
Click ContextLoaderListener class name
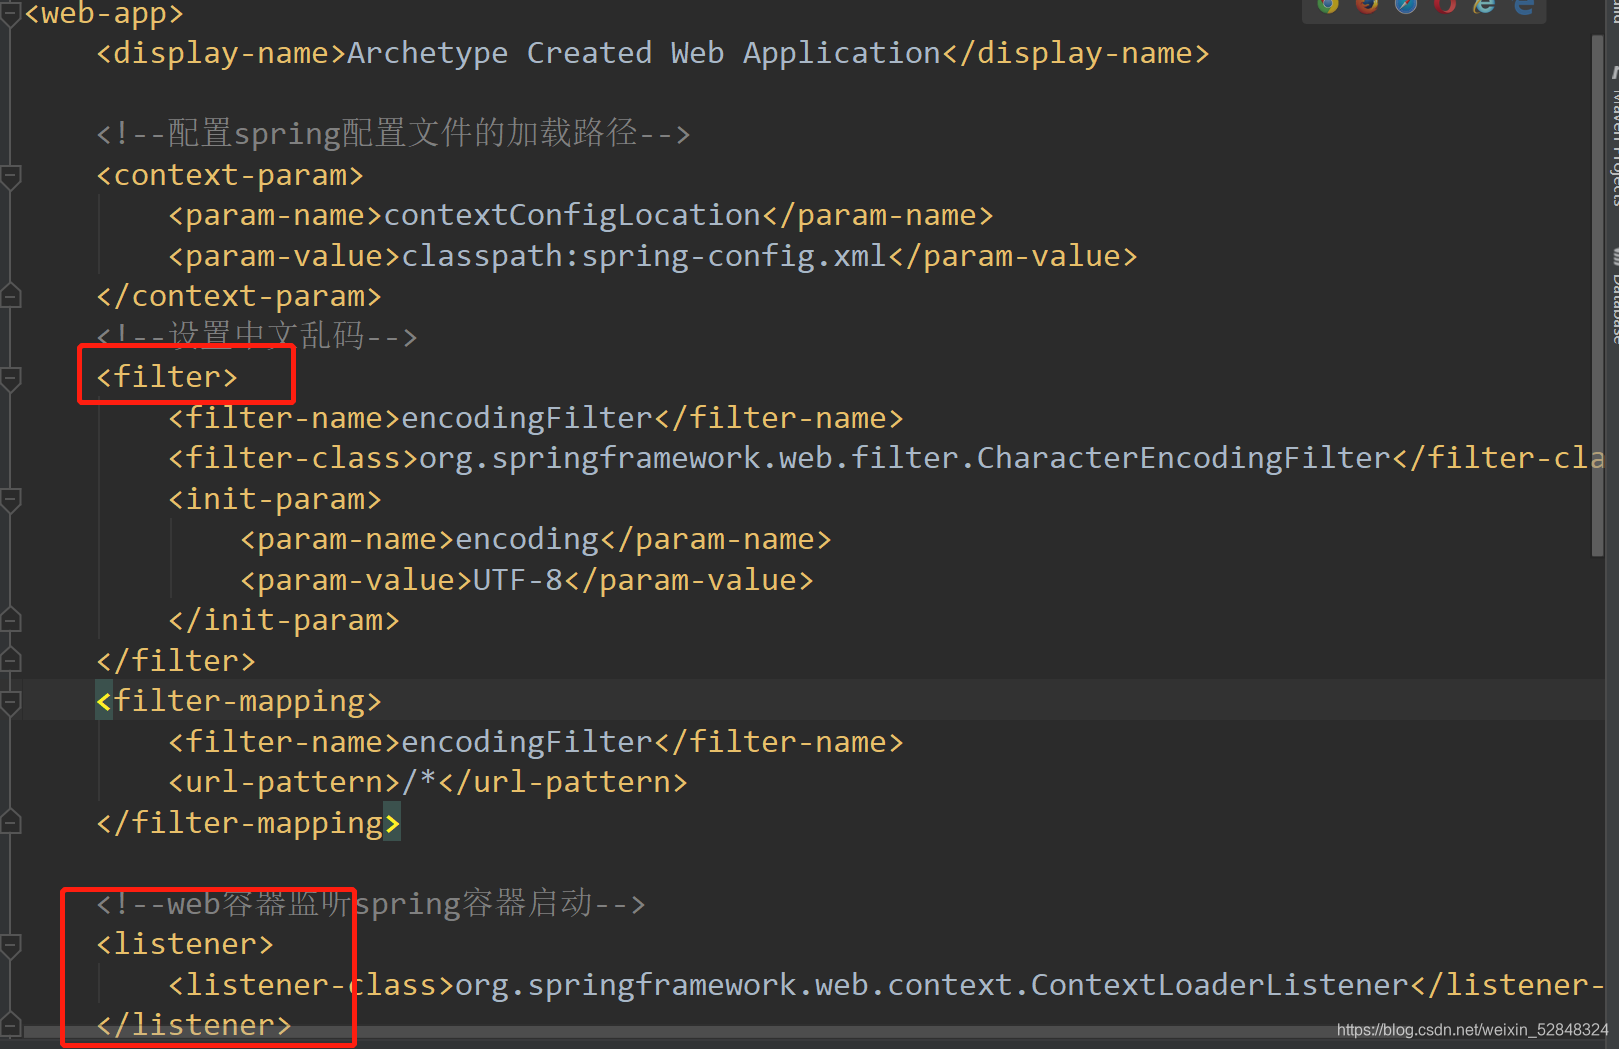[x=1220, y=985]
